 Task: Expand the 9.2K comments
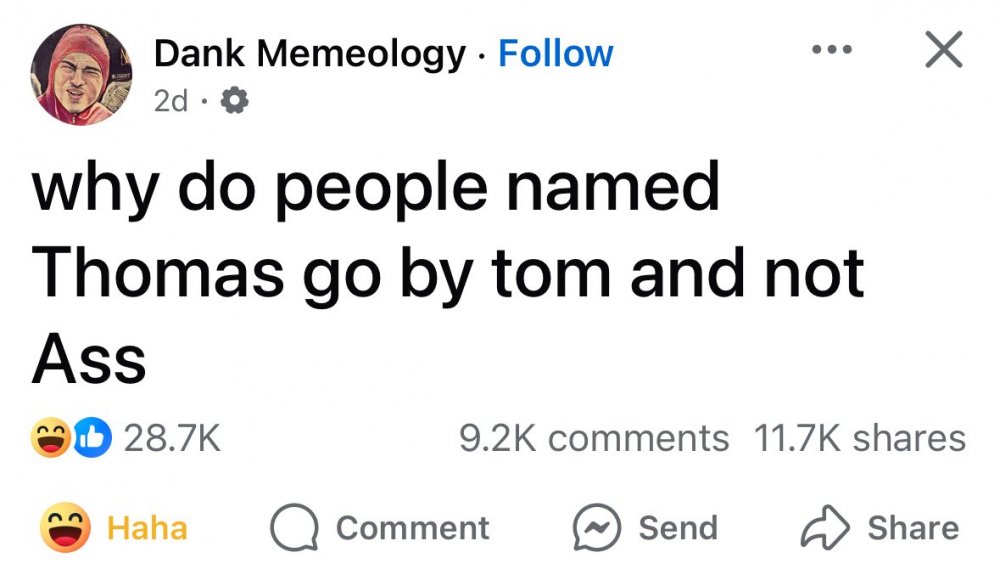(x=594, y=438)
